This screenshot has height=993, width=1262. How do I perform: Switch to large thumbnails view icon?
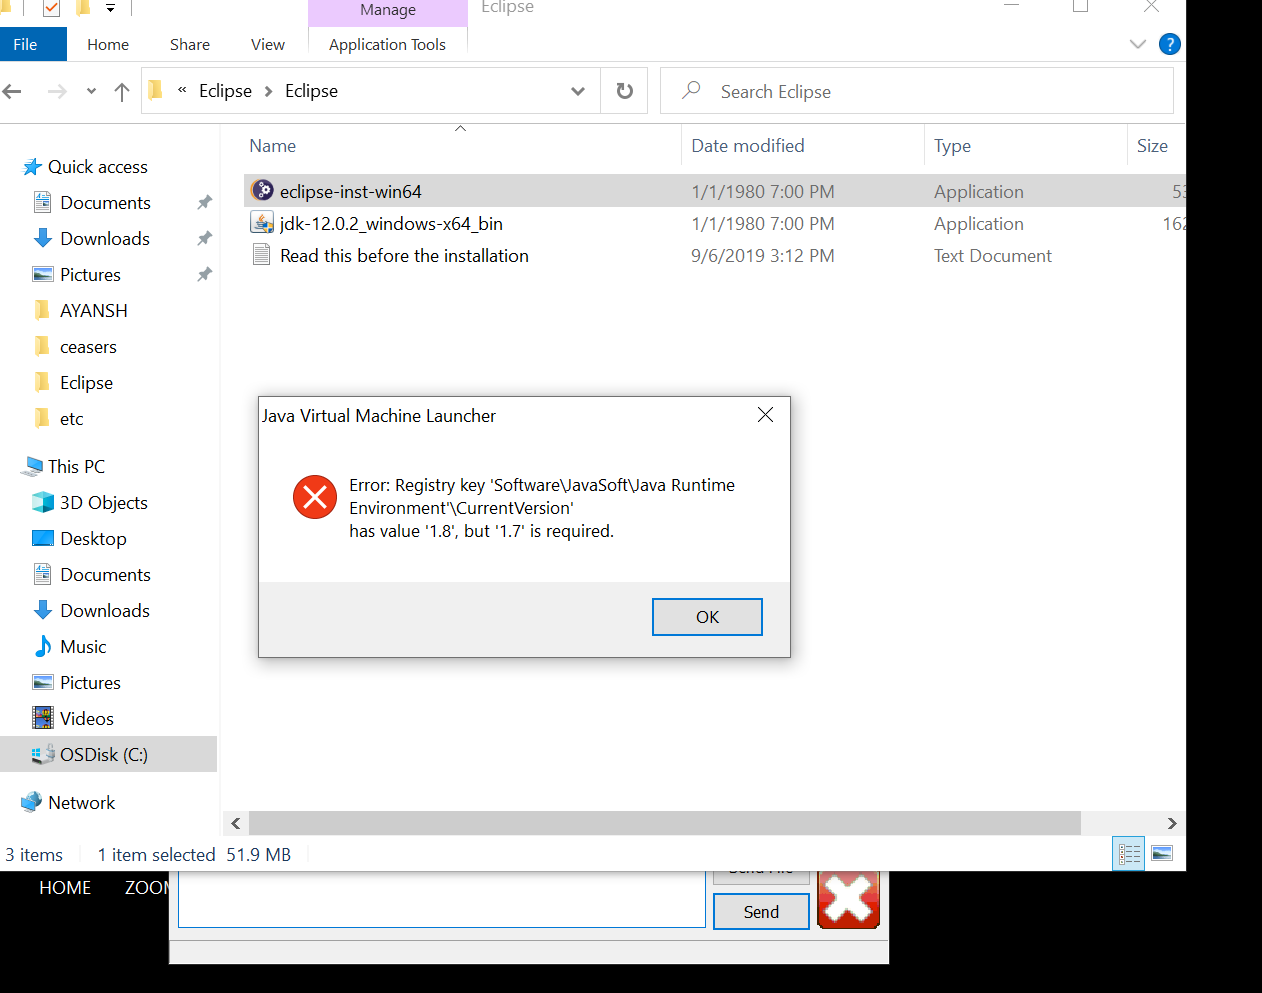(x=1162, y=854)
